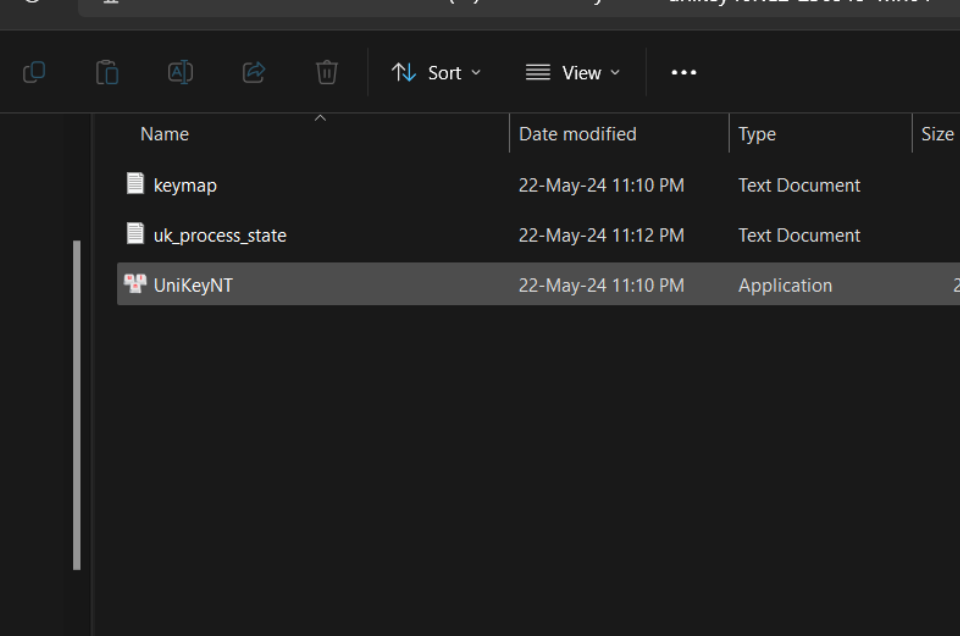Image resolution: width=960 pixels, height=640 pixels.
Task: Select the uk_process_state file name
Action: 220,235
